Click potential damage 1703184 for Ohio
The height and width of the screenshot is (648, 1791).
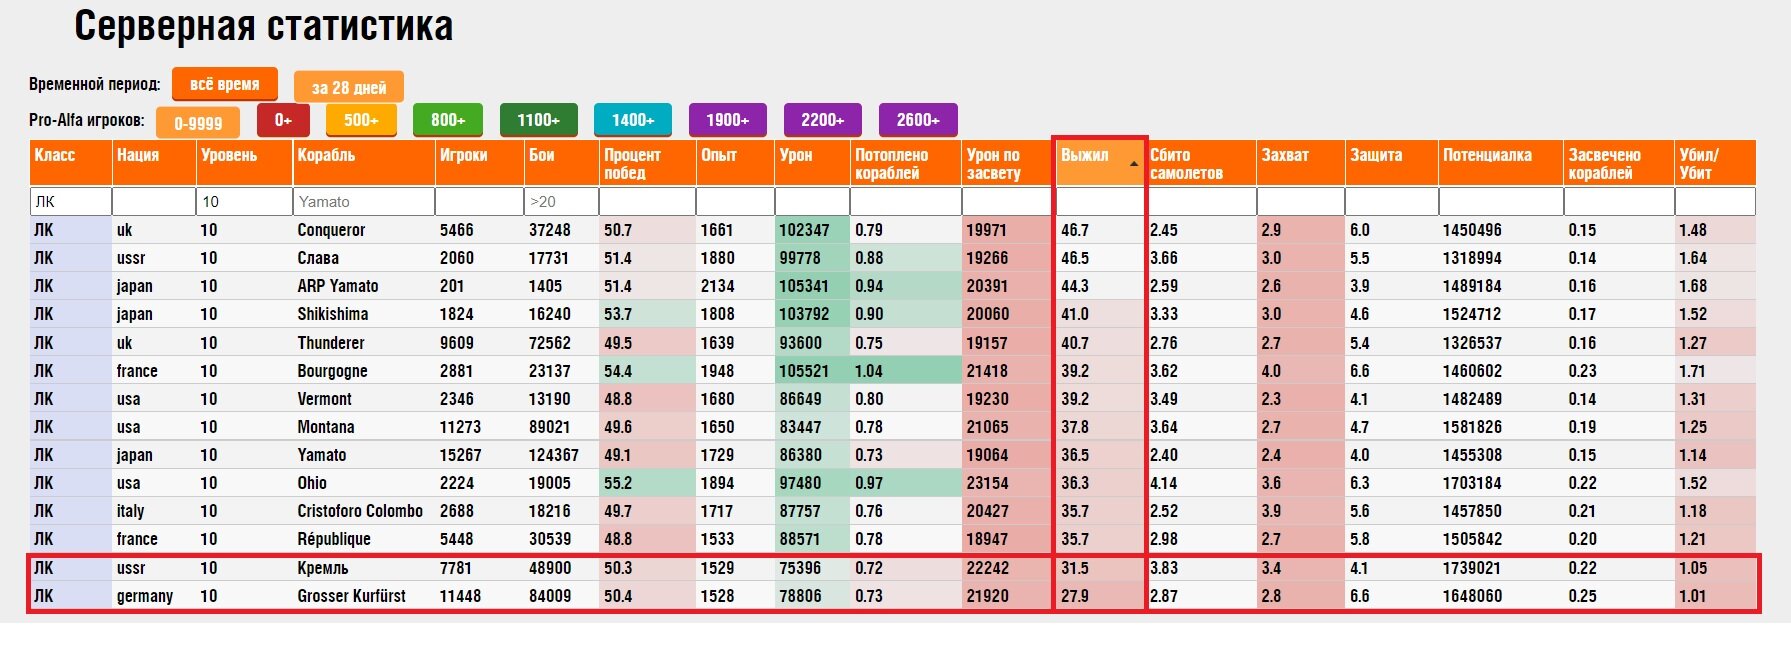click(x=1472, y=483)
